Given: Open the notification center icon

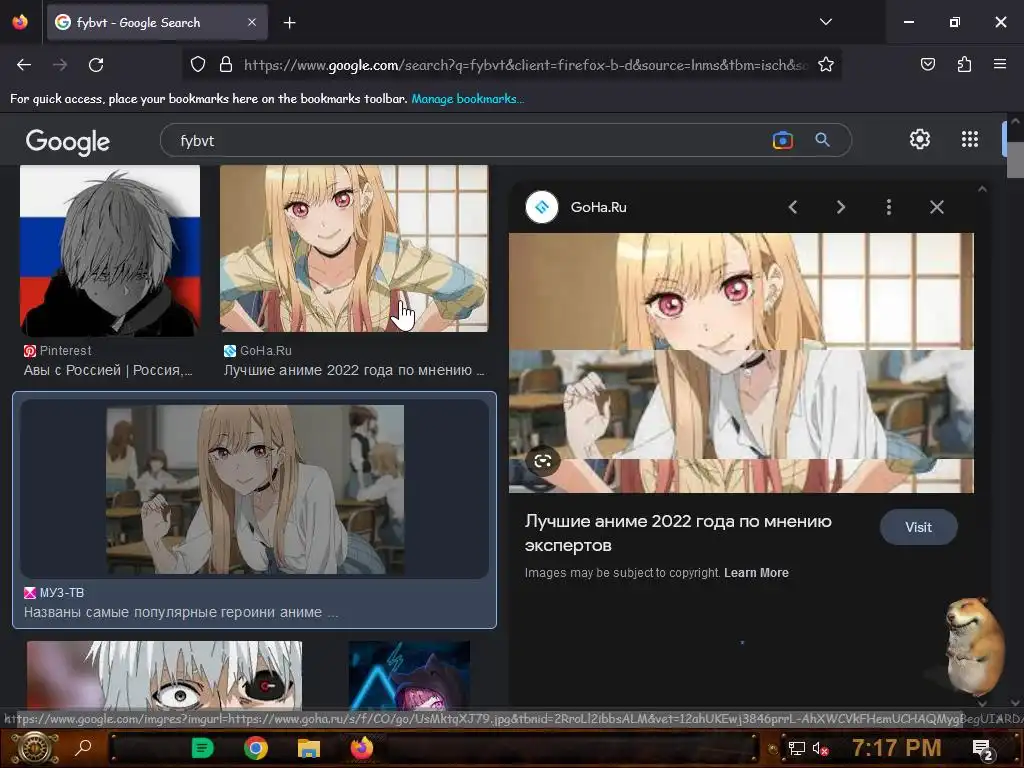Looking at the screenshot, I should [982, 749].
